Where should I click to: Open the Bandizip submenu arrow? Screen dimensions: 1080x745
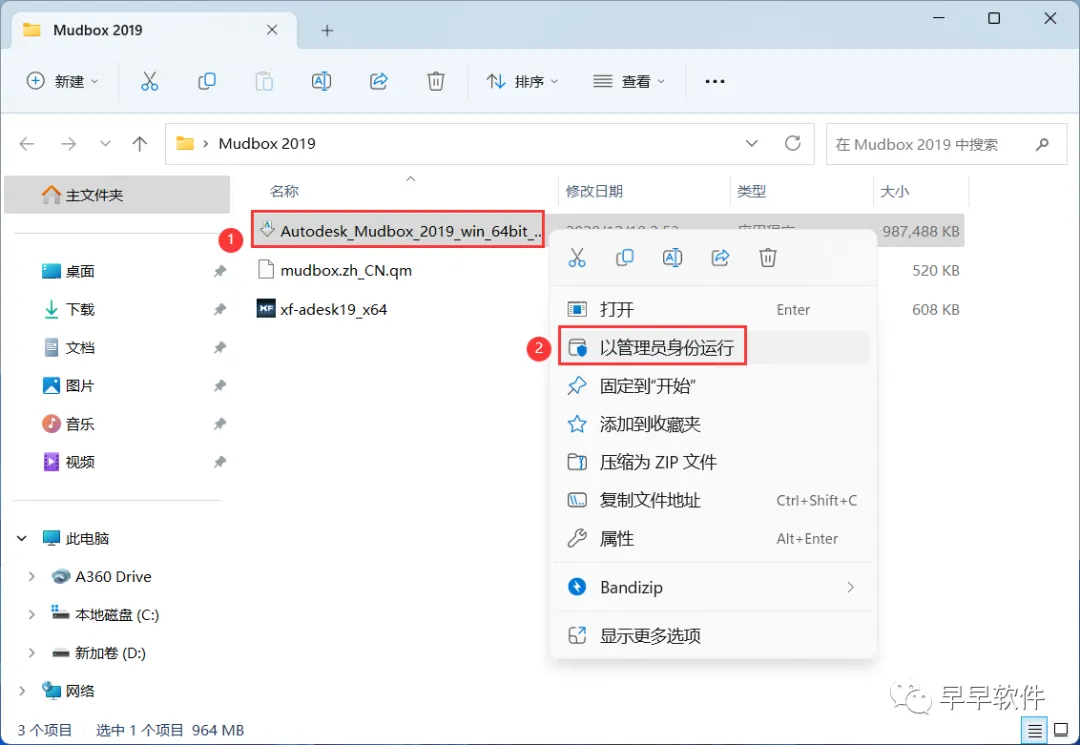click(x=851, y=587)
